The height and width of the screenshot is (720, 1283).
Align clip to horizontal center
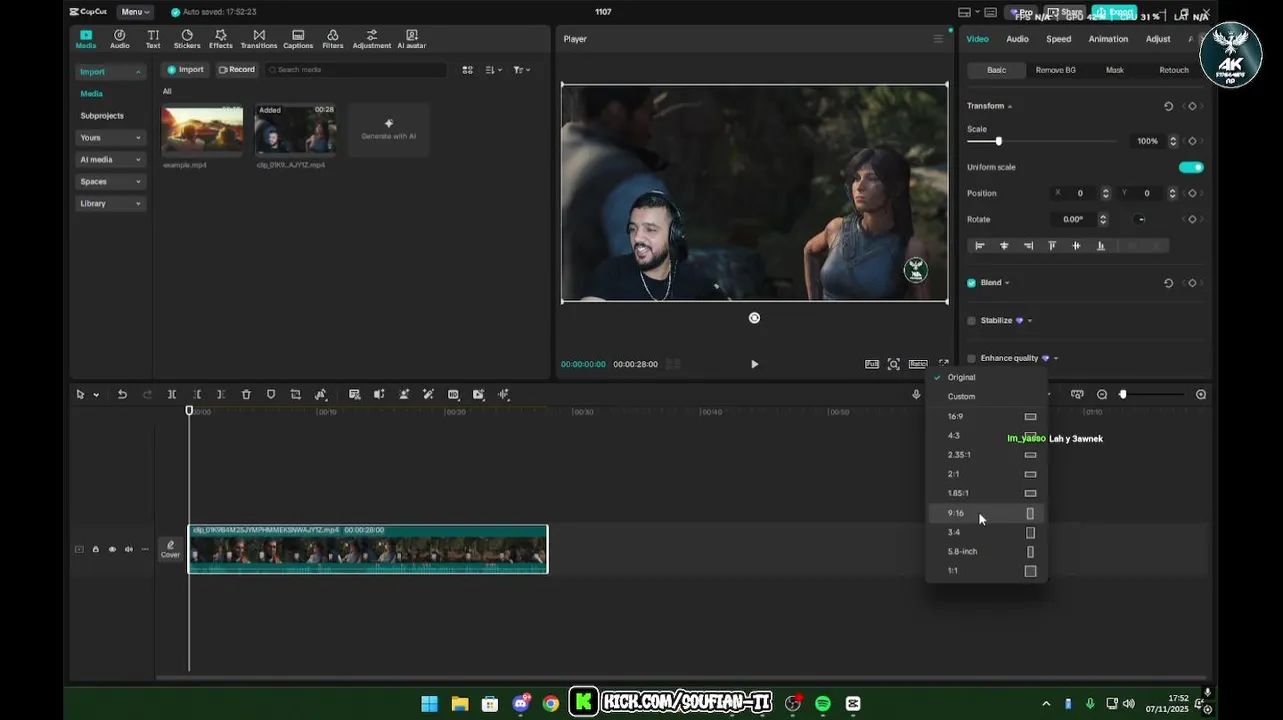1004,246
